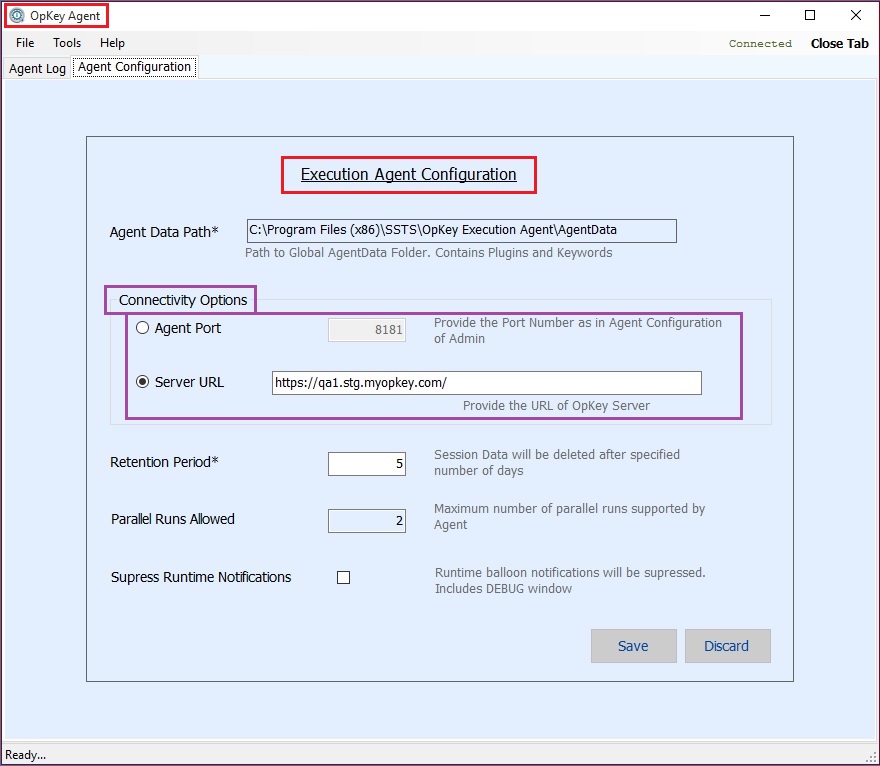Click into the Agent Data Path field
This screenshot has width=880, height=766.
461,231
